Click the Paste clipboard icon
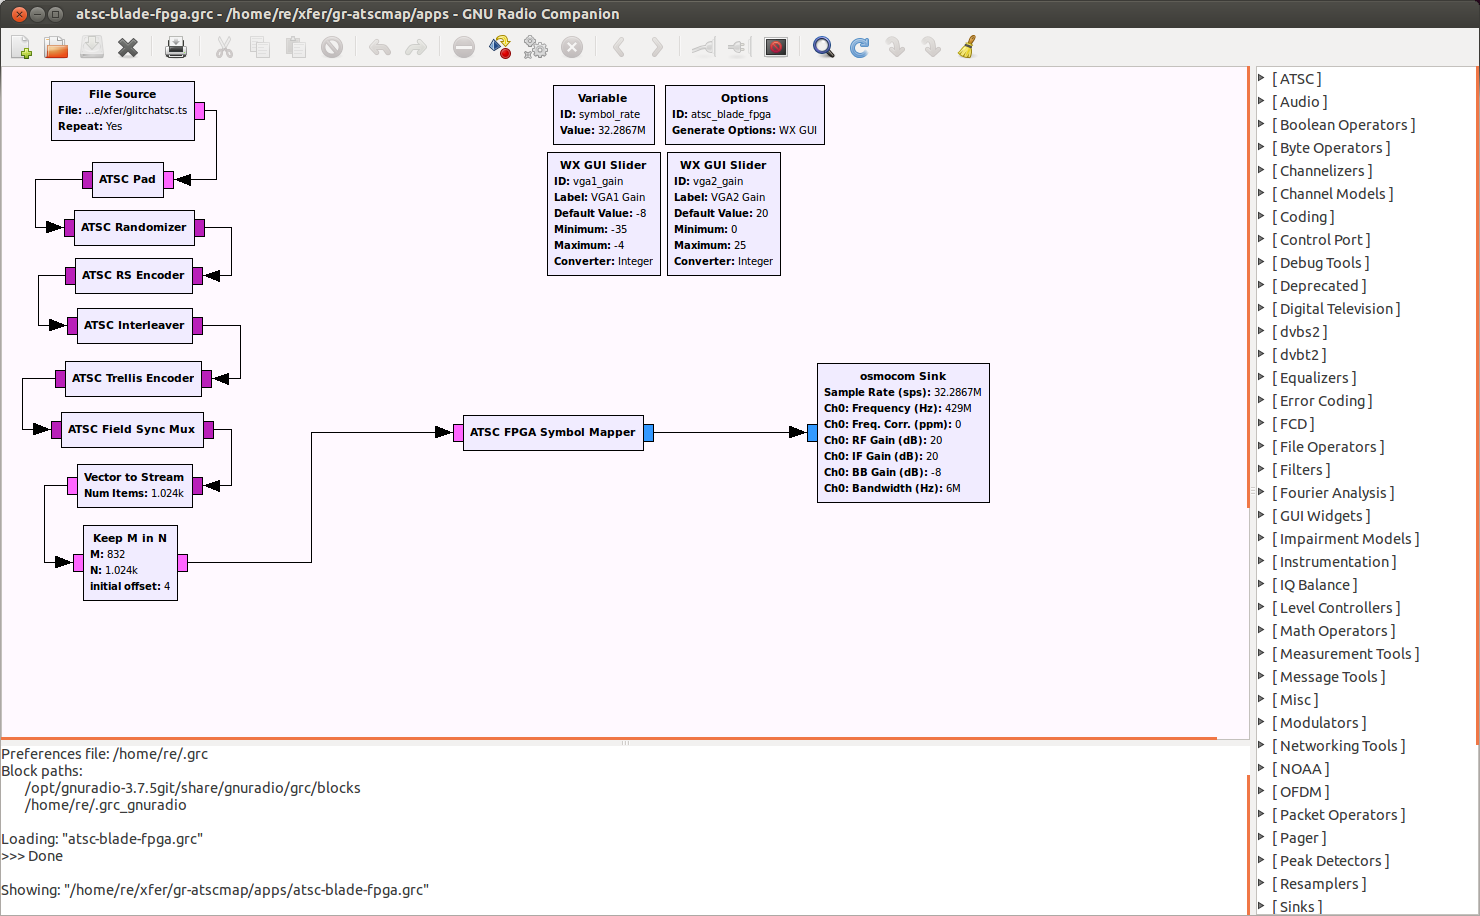 tap(296, 47)
